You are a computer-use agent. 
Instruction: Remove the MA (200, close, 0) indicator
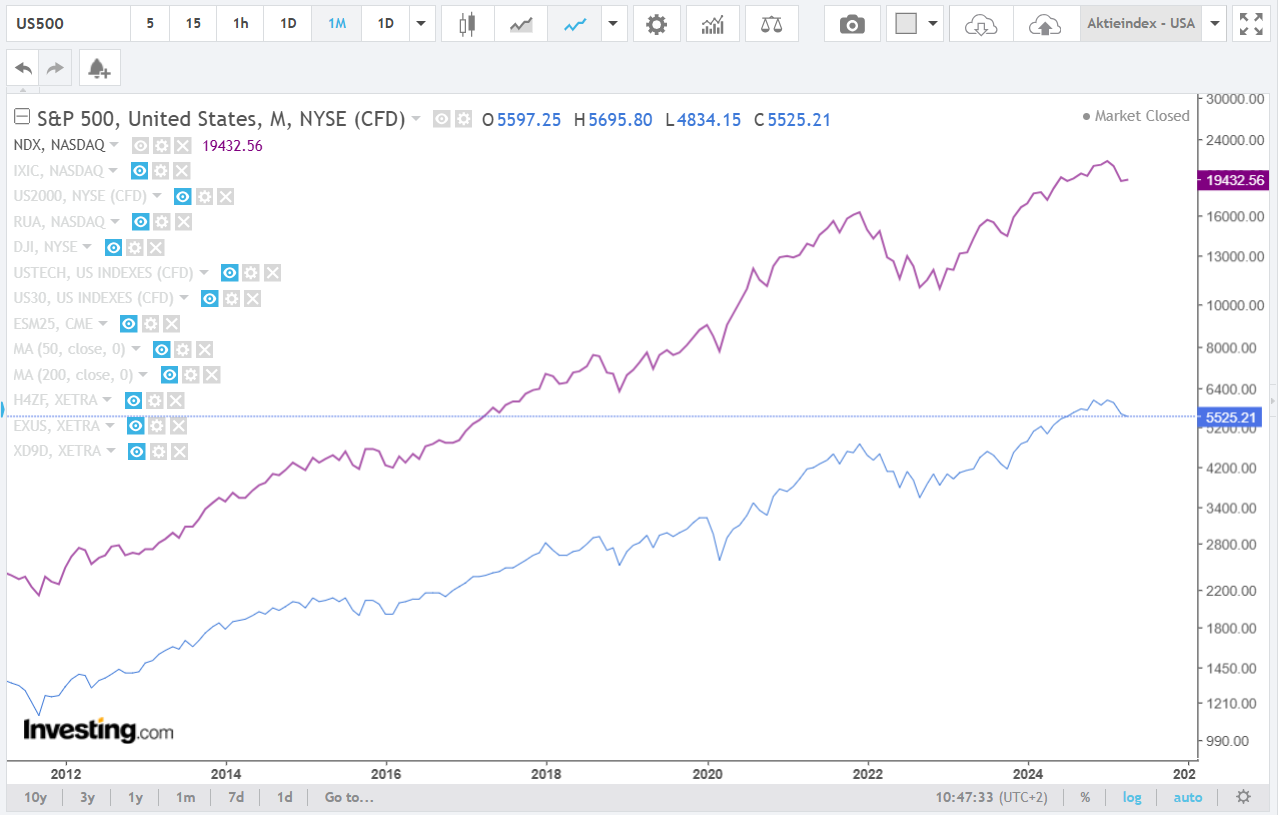(212, 375)
